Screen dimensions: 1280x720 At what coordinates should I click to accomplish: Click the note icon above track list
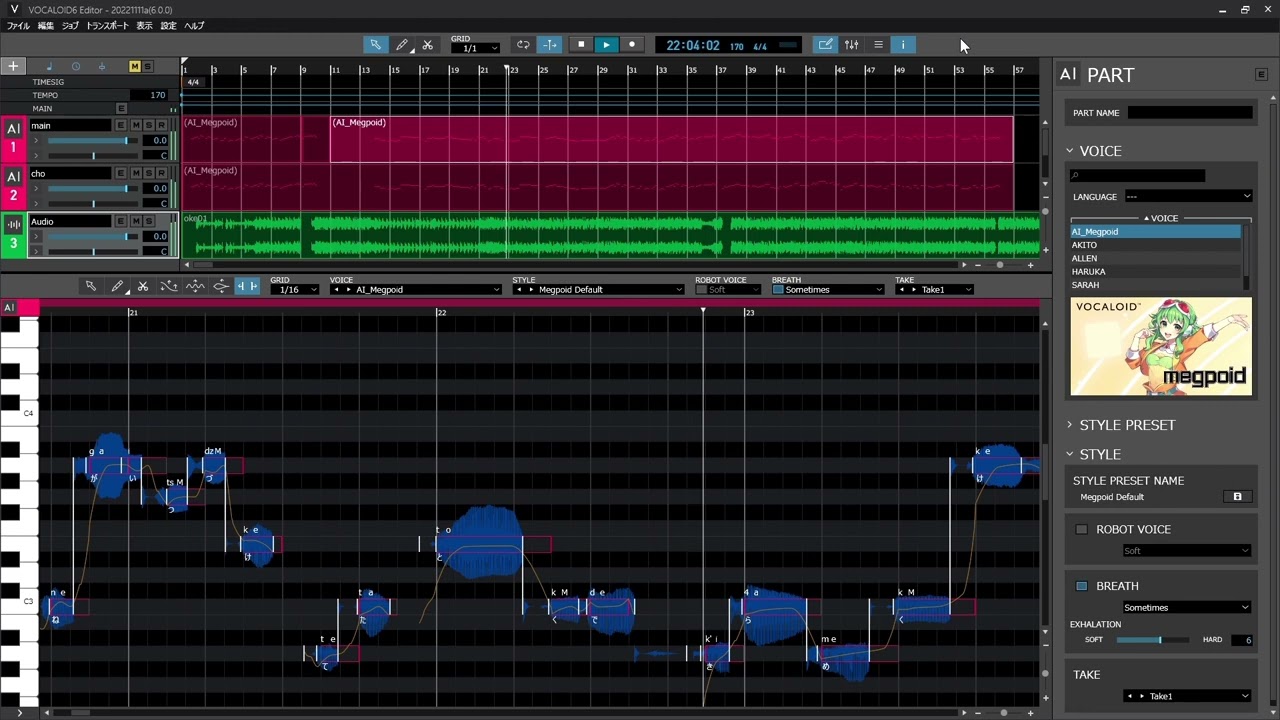48,67
